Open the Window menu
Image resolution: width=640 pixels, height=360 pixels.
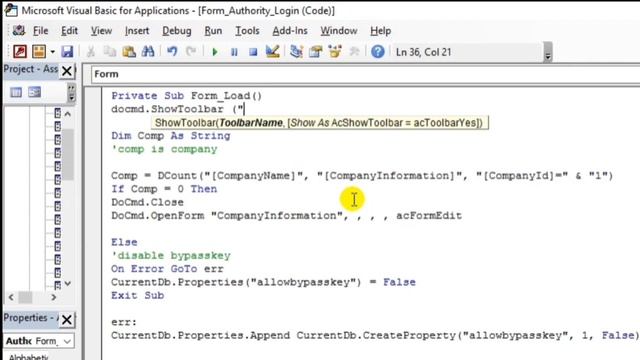click(x=339, y=31)
